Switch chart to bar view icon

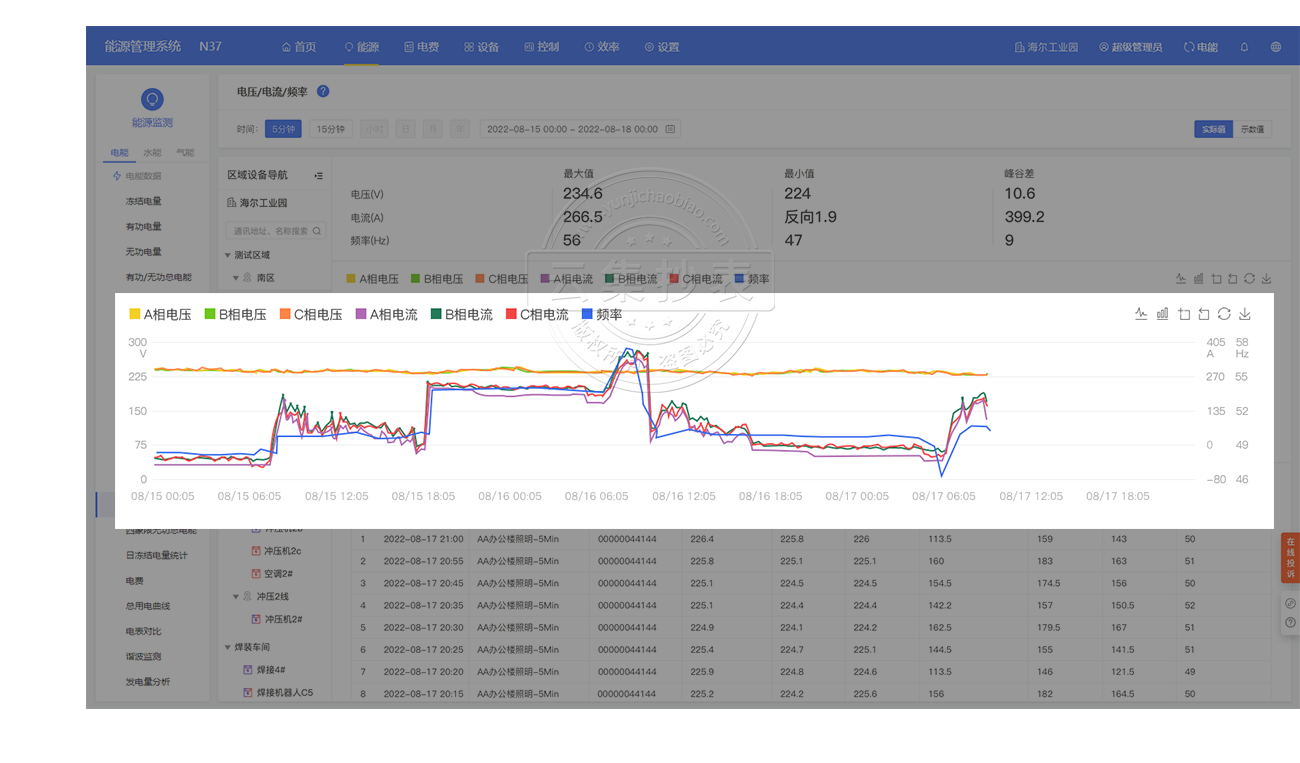[1162, 314]
